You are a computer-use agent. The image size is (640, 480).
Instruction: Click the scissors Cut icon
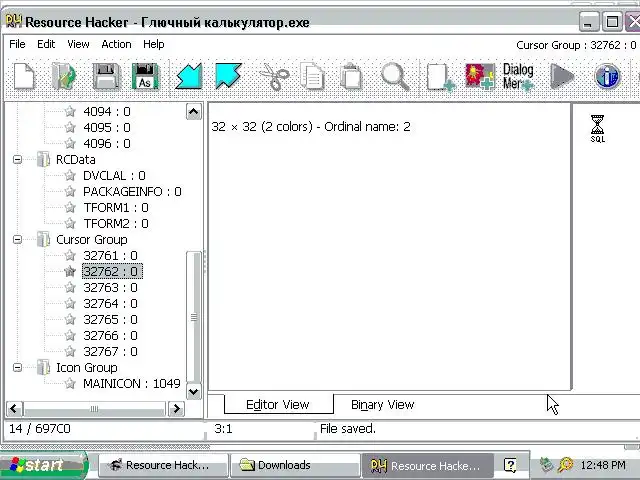[x=274, y=76]
